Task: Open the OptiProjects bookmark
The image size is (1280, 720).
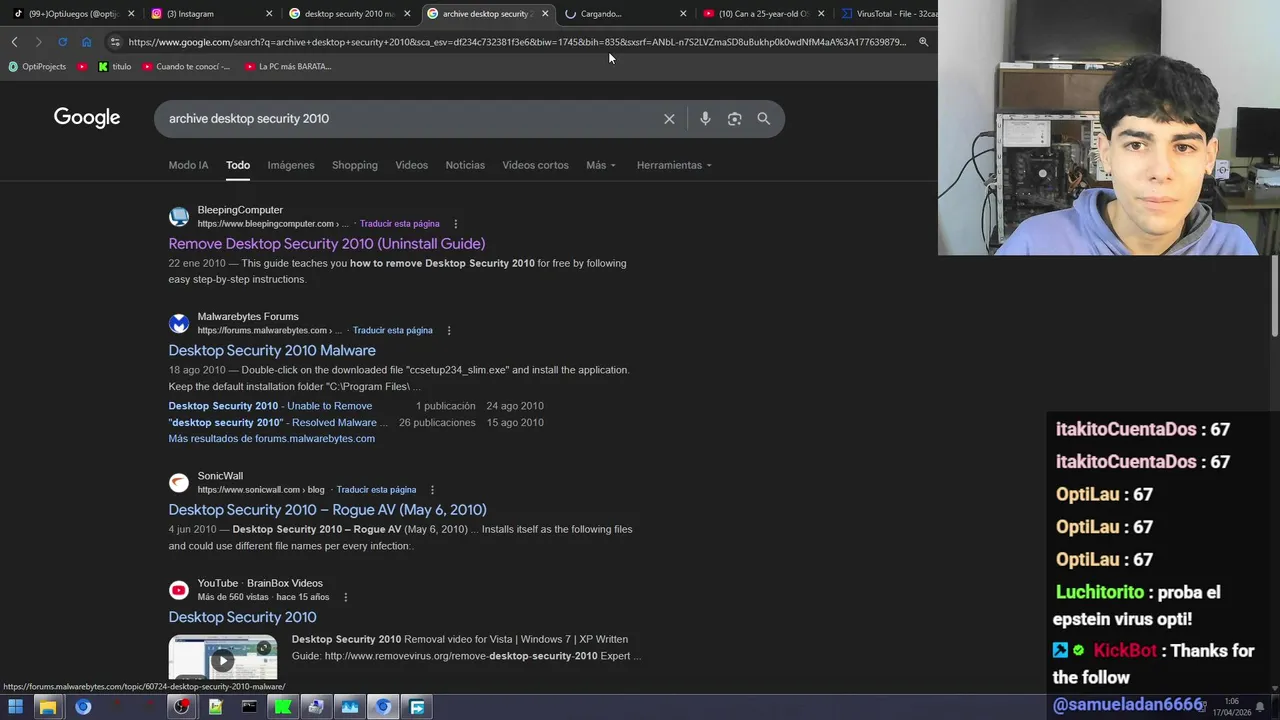Action: pyautogui.click(x=37, y=67)
